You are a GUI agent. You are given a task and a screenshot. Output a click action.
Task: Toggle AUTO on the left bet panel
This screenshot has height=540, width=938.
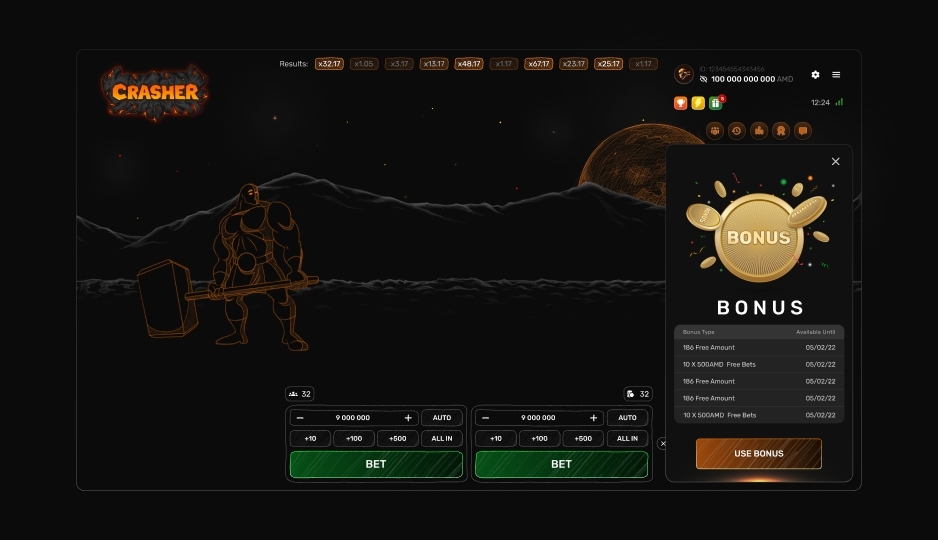(442, 418)
